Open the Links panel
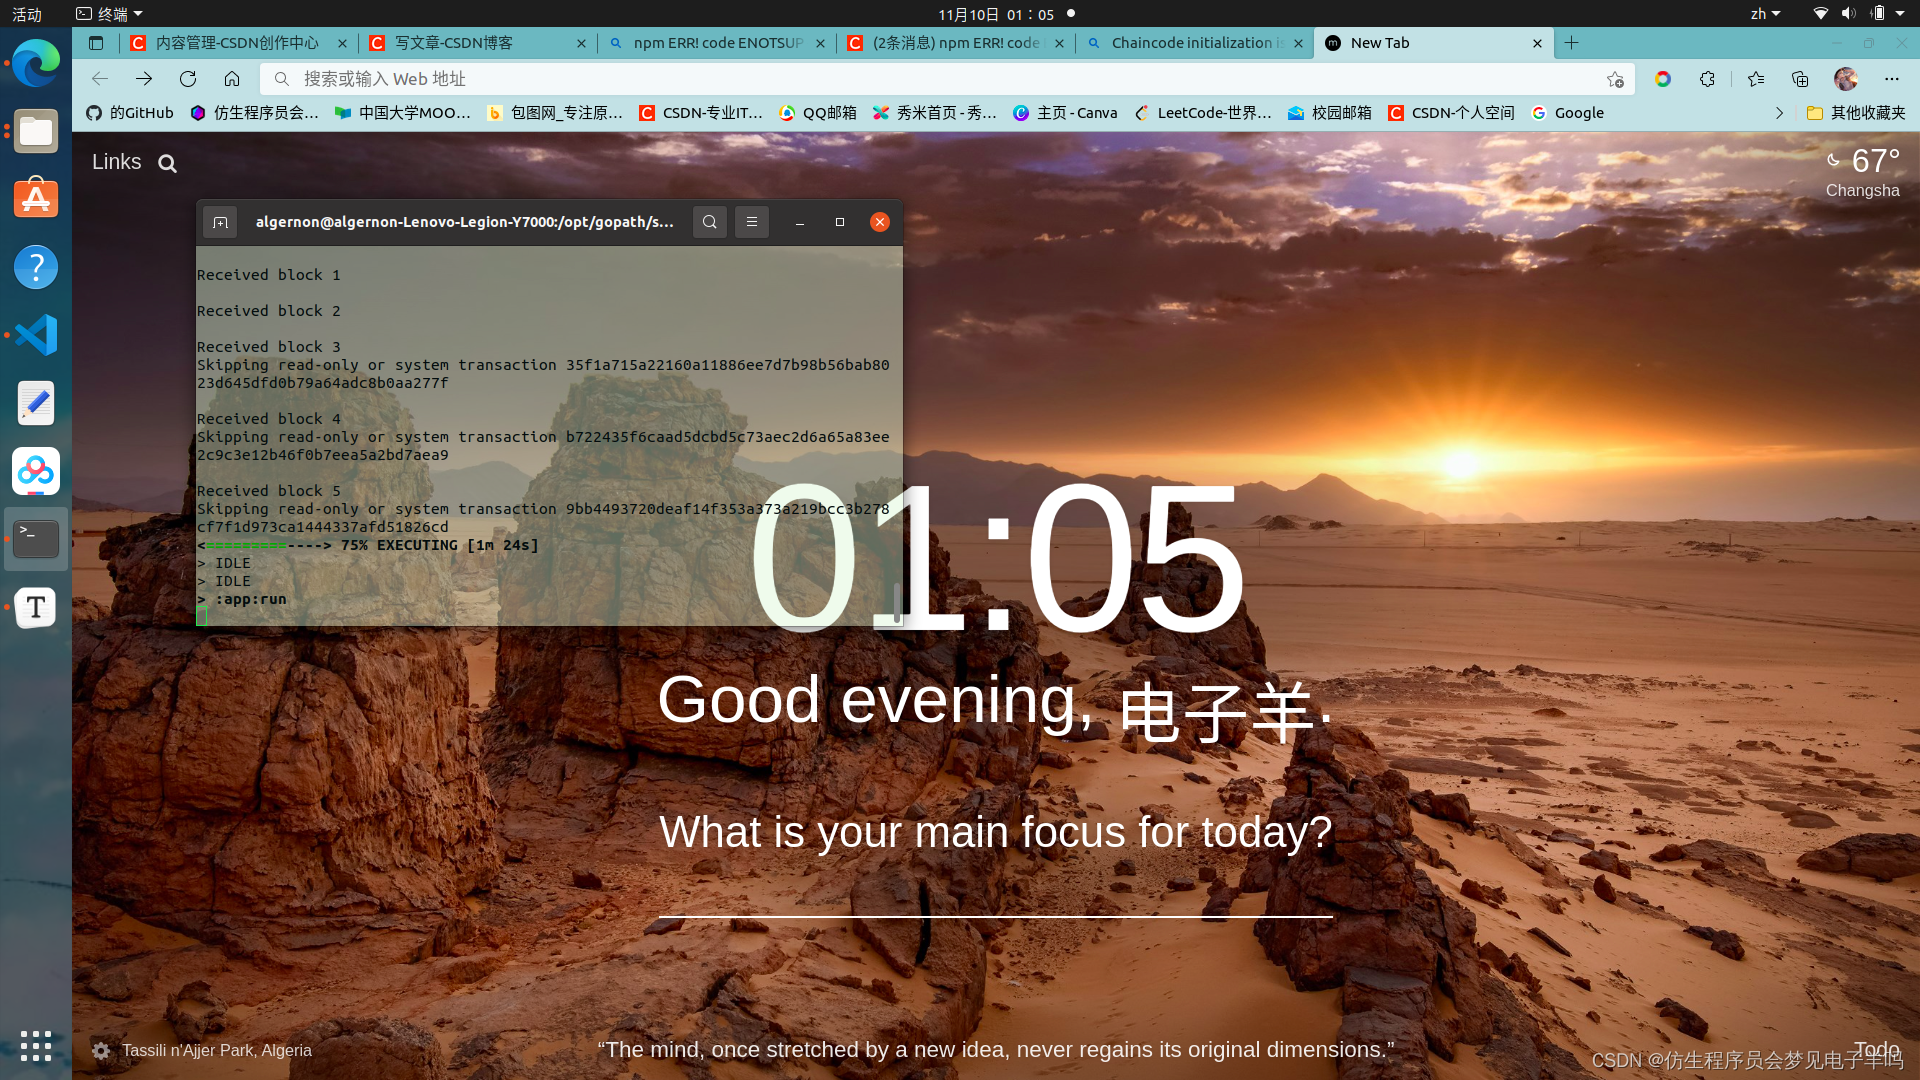This screenshot has height=1080, width=1920. (116, 162)
